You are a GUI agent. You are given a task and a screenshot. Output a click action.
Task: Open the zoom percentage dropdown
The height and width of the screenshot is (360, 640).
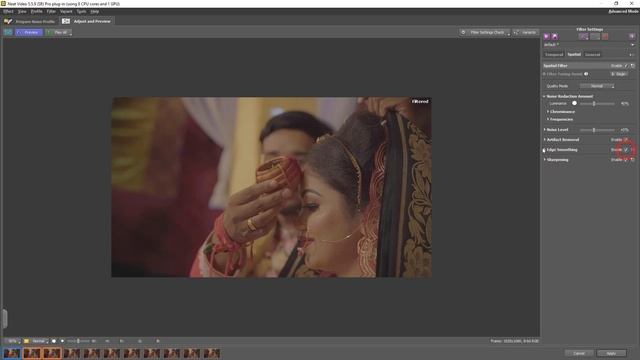tap(13, 341)
